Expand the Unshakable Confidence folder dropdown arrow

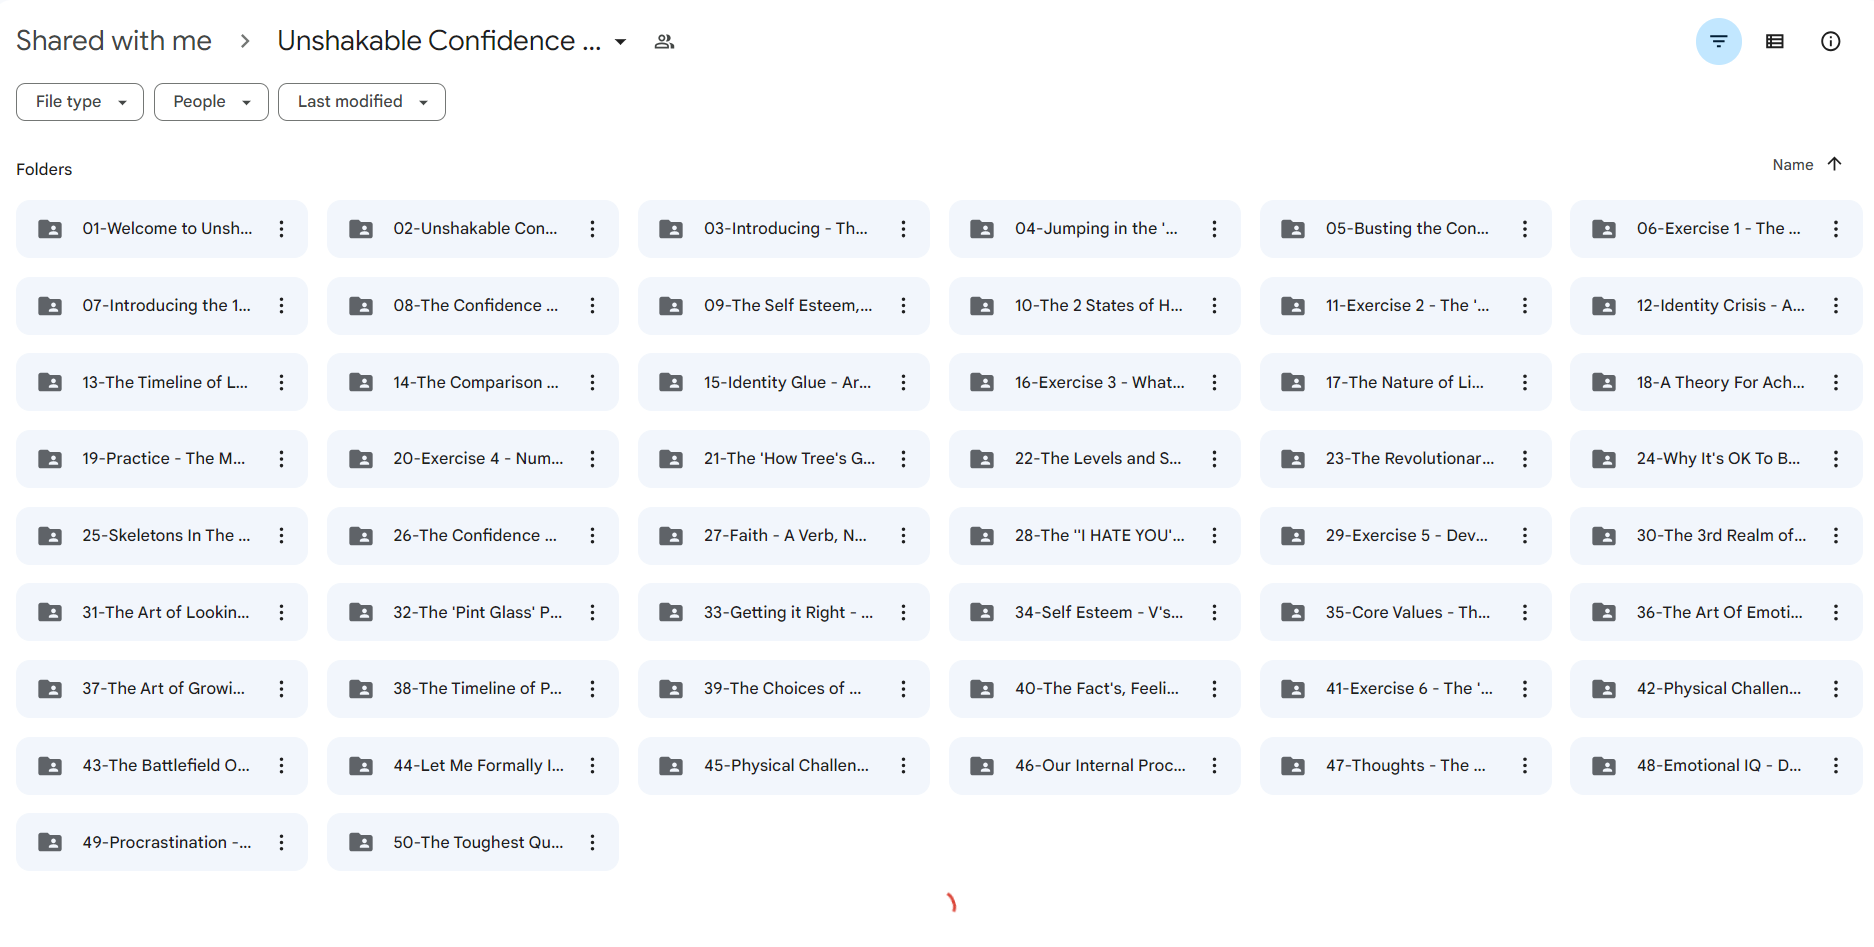pos(620,42)
